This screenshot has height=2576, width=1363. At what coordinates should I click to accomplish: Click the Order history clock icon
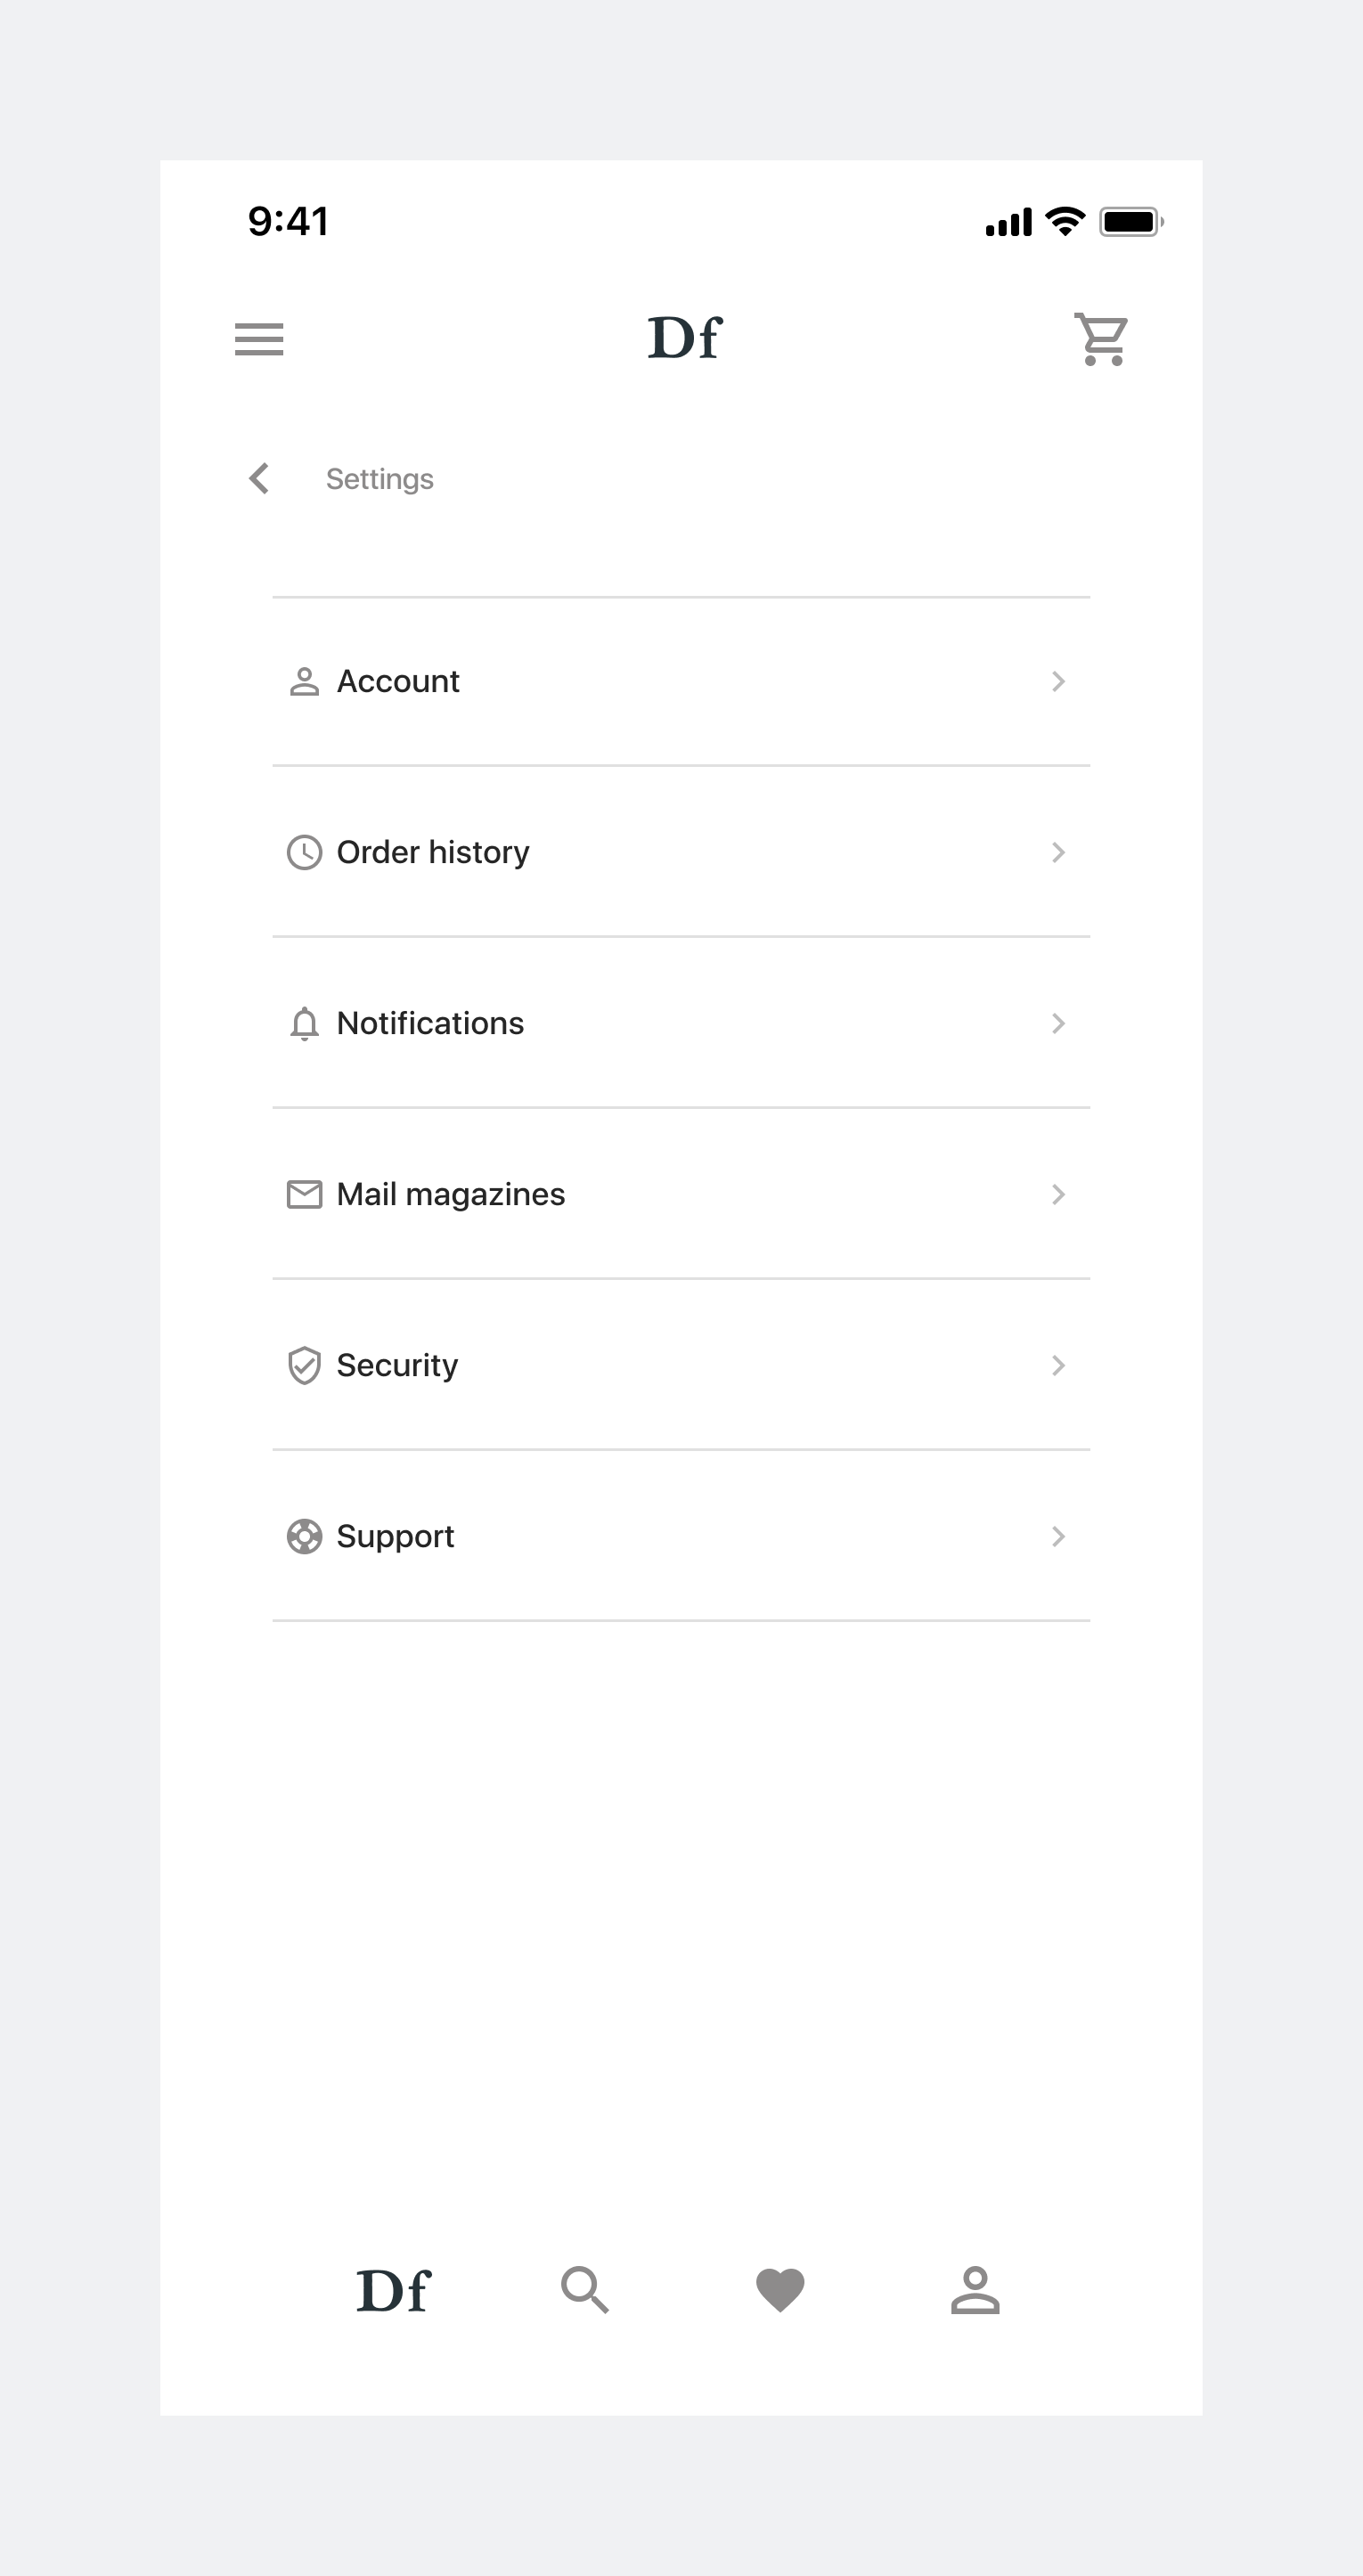click(x=304, y=852)
